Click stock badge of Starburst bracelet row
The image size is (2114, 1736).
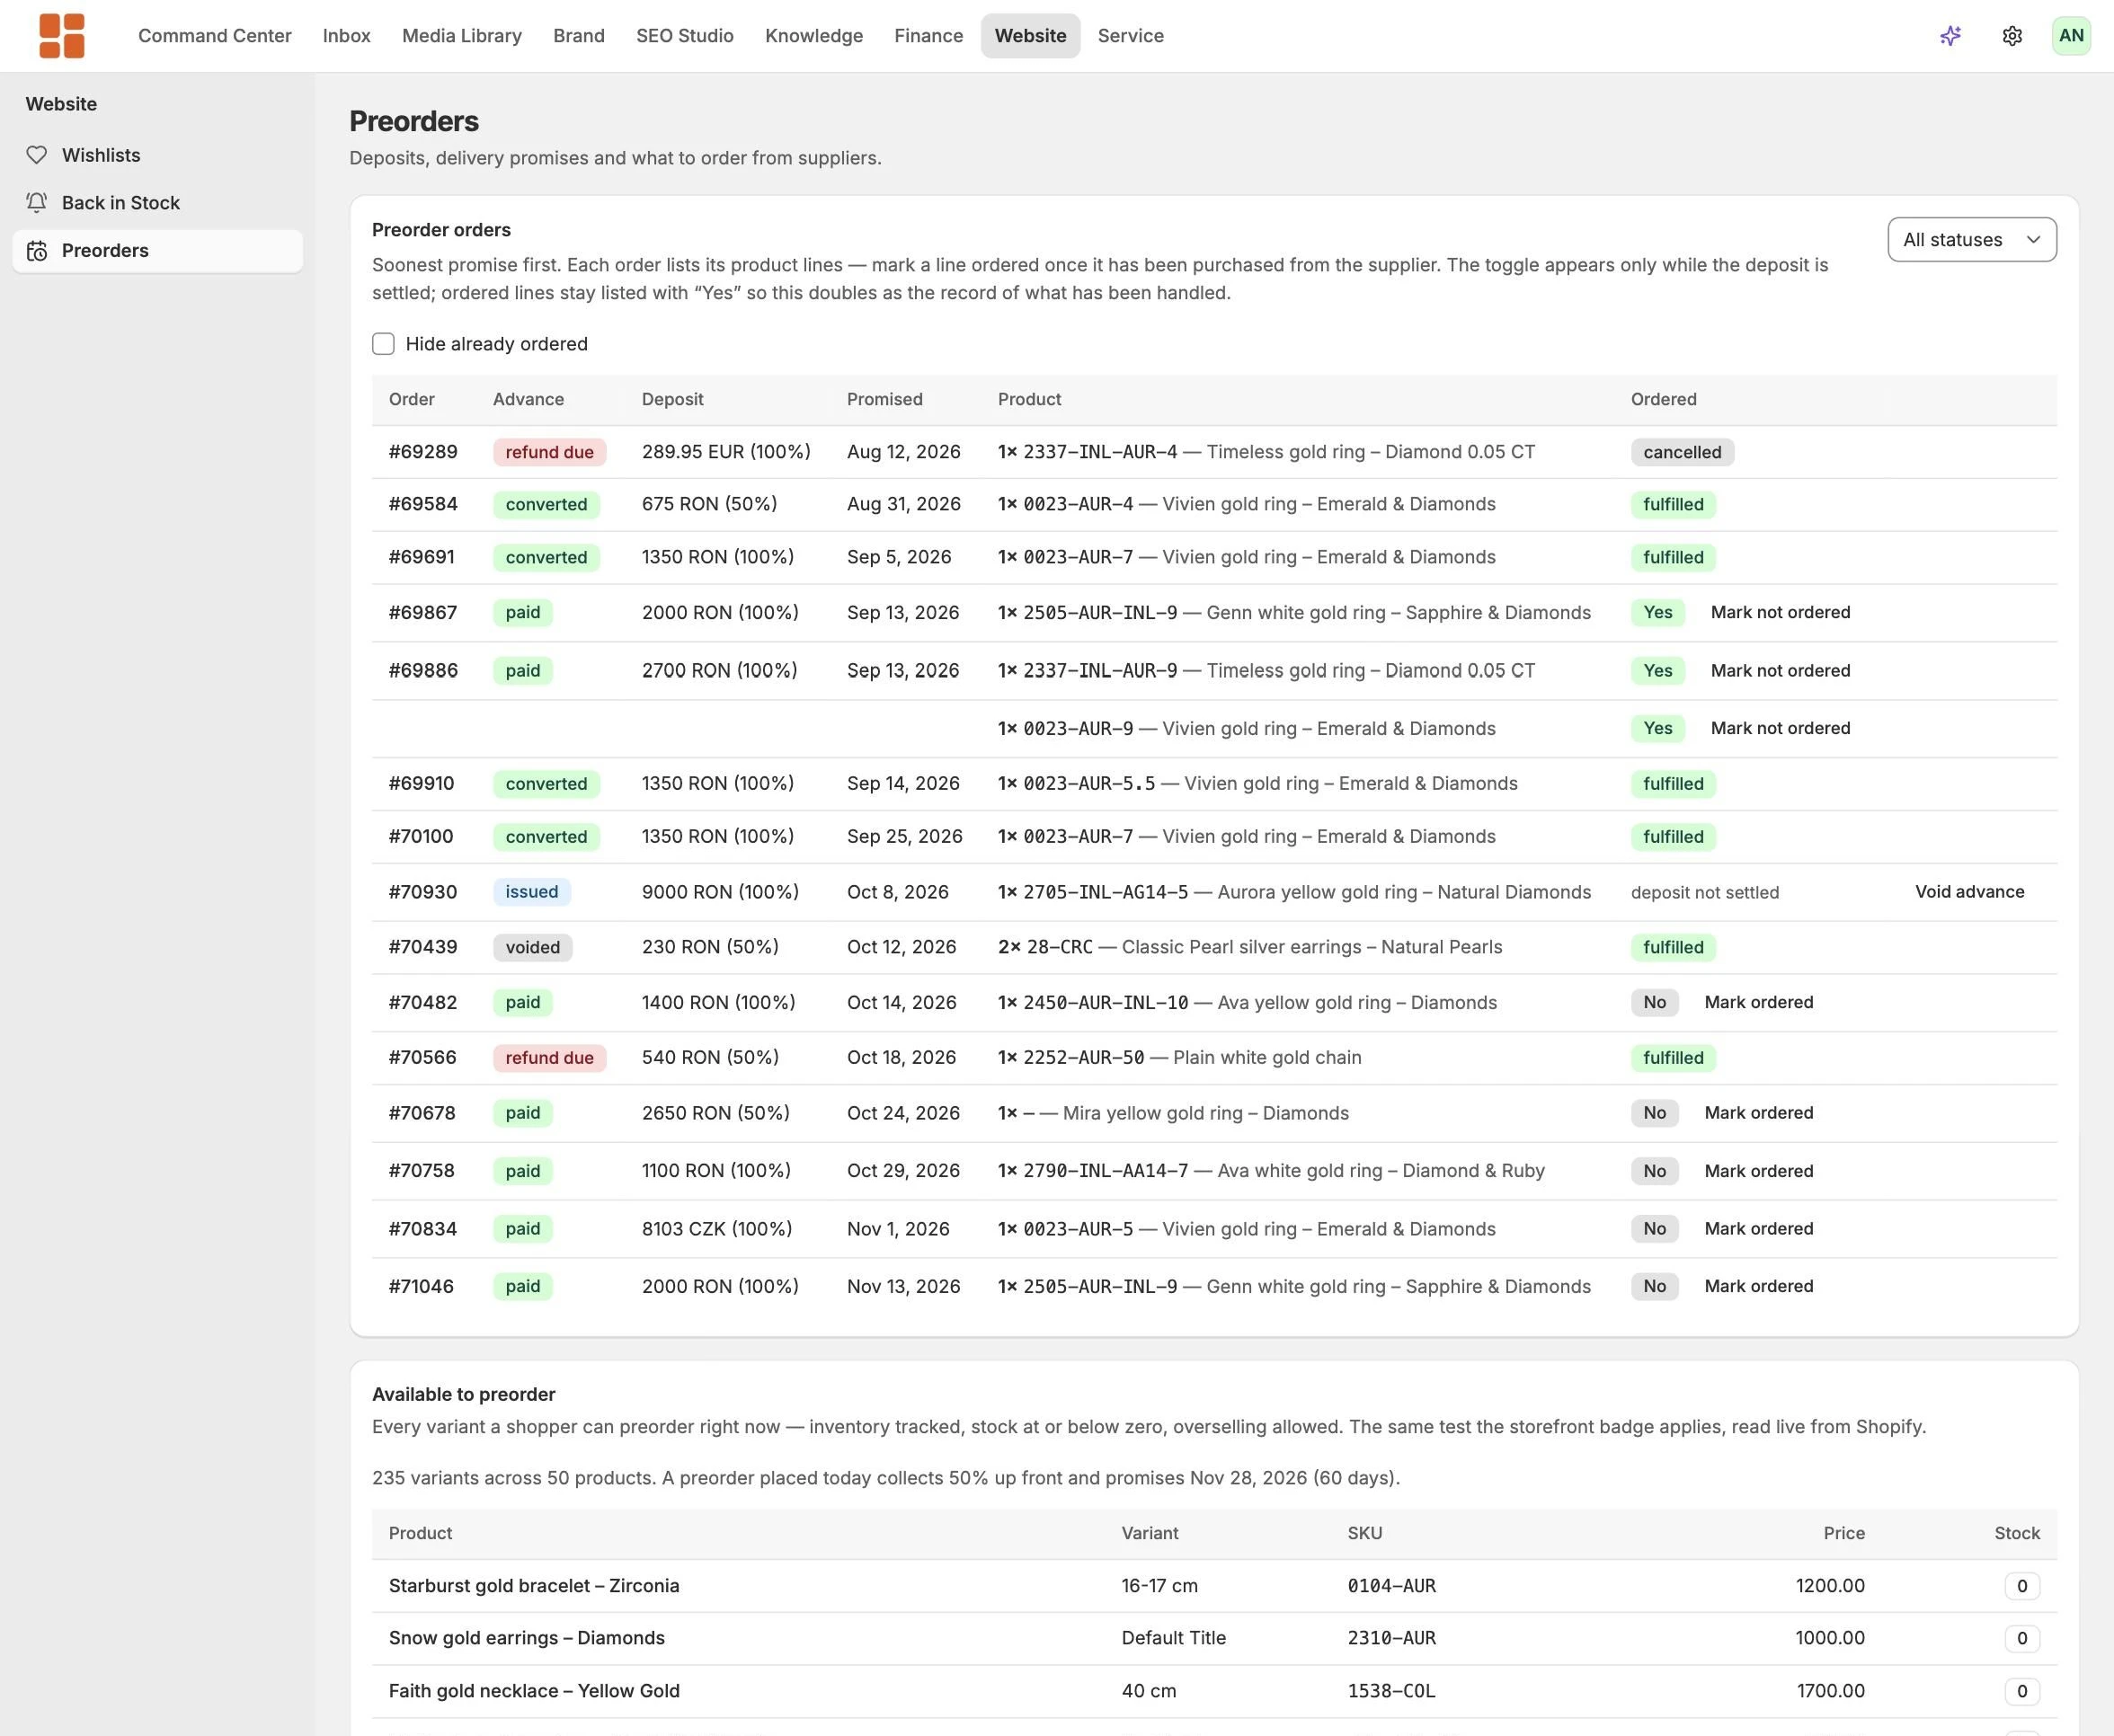pyautogui.click(x=2021, y=1586)
